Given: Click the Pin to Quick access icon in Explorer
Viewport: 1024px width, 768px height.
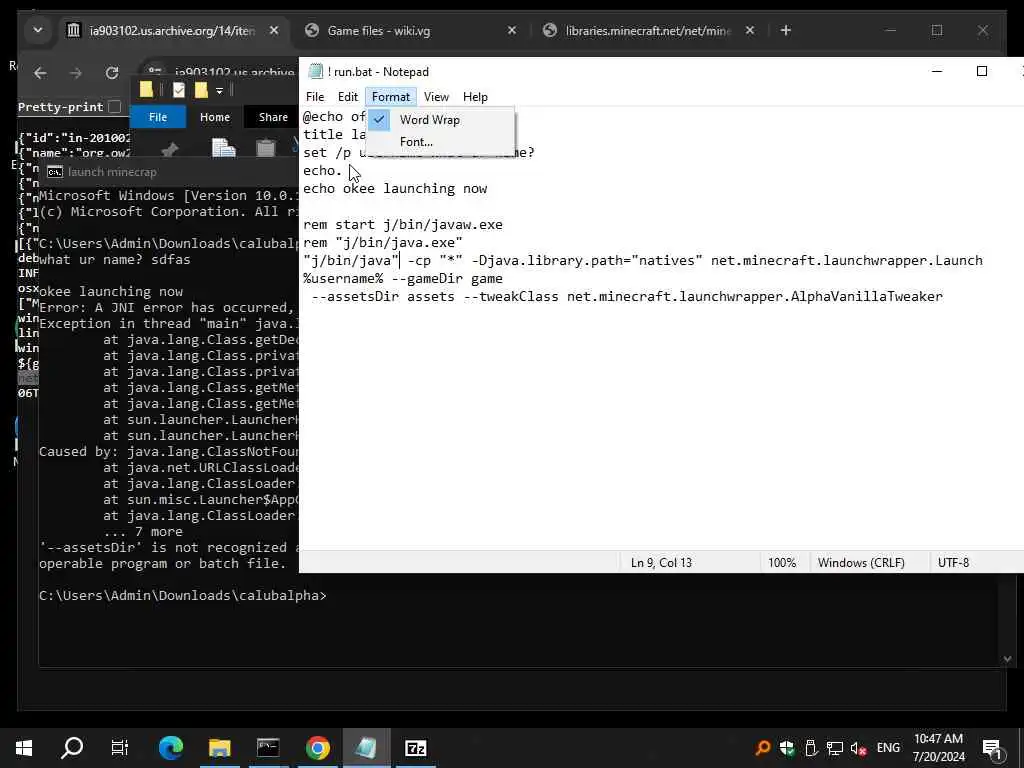Looking at the screenshot, I should pyautogui.click(x=170, y=150).
